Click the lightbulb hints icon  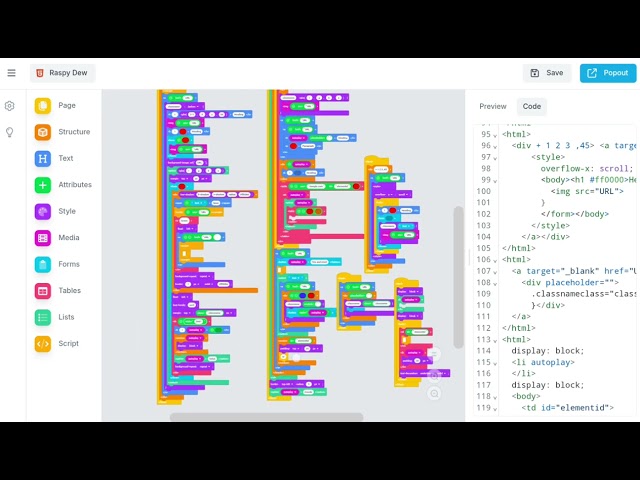pos(9,132)
